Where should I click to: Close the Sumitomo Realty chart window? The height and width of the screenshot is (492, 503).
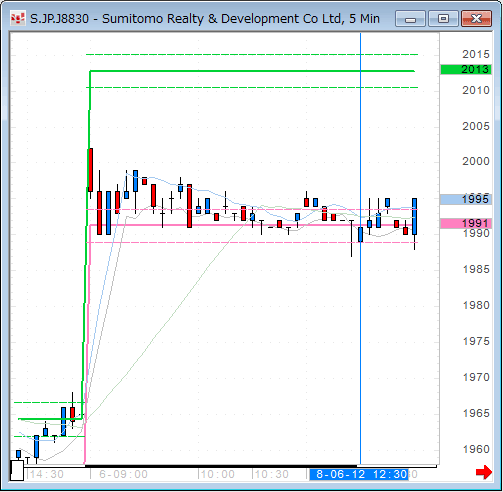point(477,19)
